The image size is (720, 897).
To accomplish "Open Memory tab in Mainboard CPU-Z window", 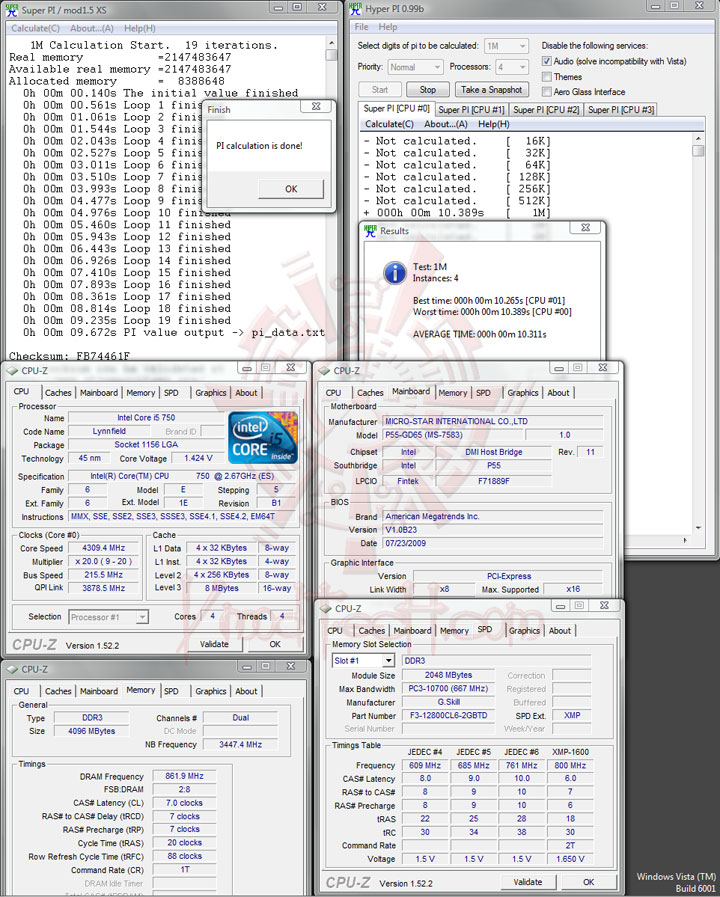I will [x=453, y=392].
